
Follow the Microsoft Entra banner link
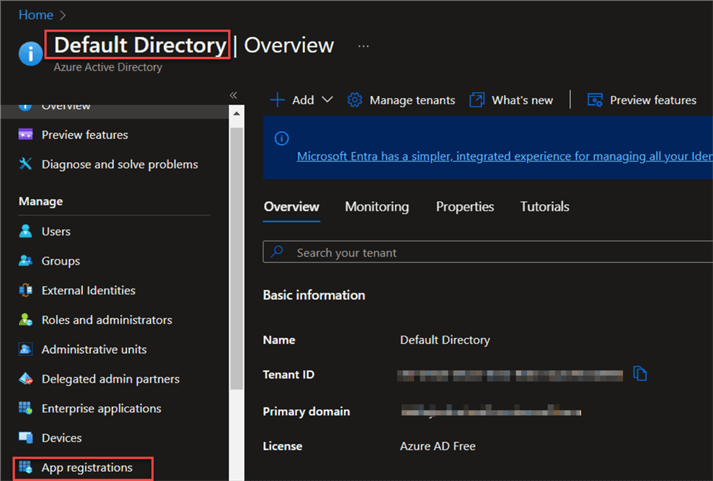tap(500, 156)
